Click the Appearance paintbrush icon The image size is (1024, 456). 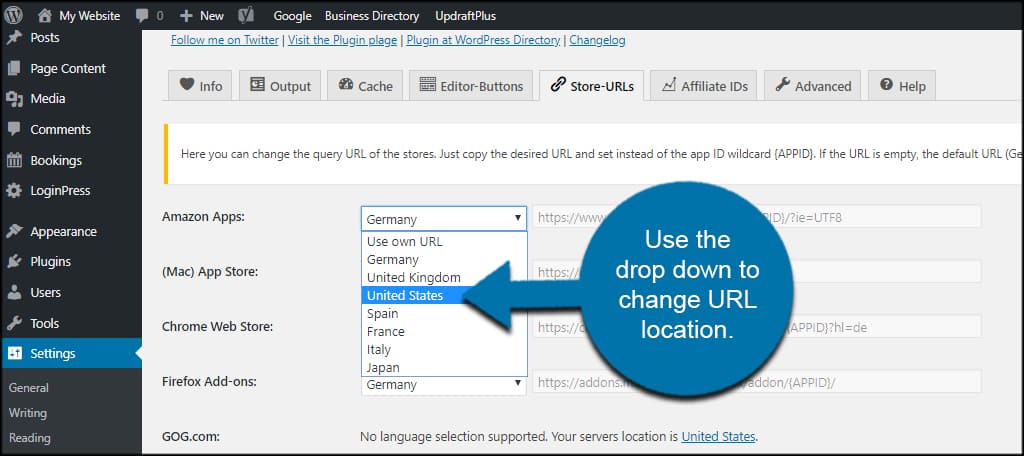coord(14,231)
